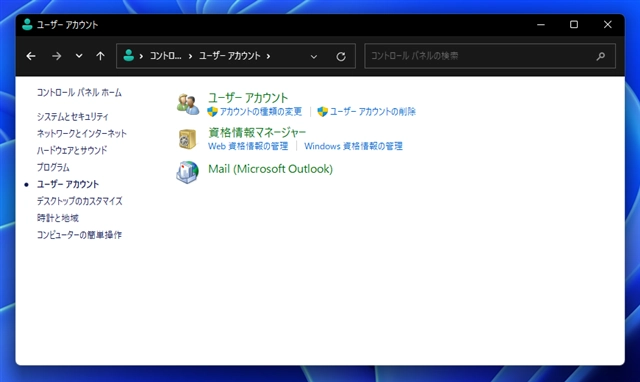Close the ユーザー アカウント window

coord(607,24)
